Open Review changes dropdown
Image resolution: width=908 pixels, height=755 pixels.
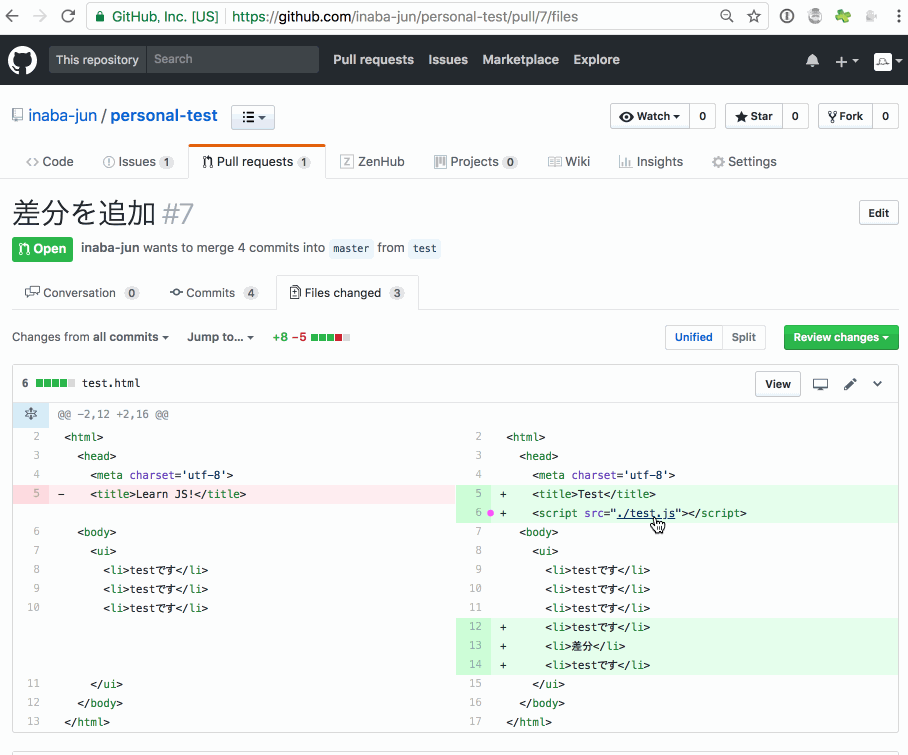click(x=841, y=338)
